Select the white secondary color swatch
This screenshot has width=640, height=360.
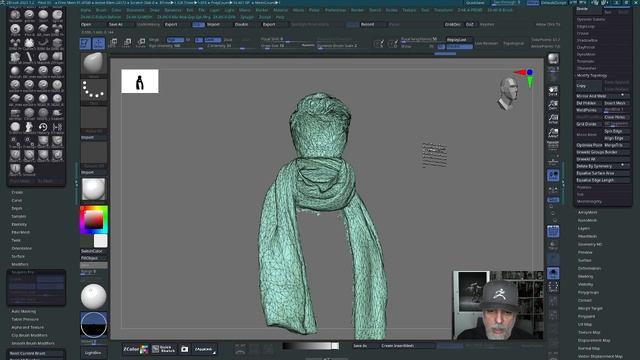coord(100,240)
